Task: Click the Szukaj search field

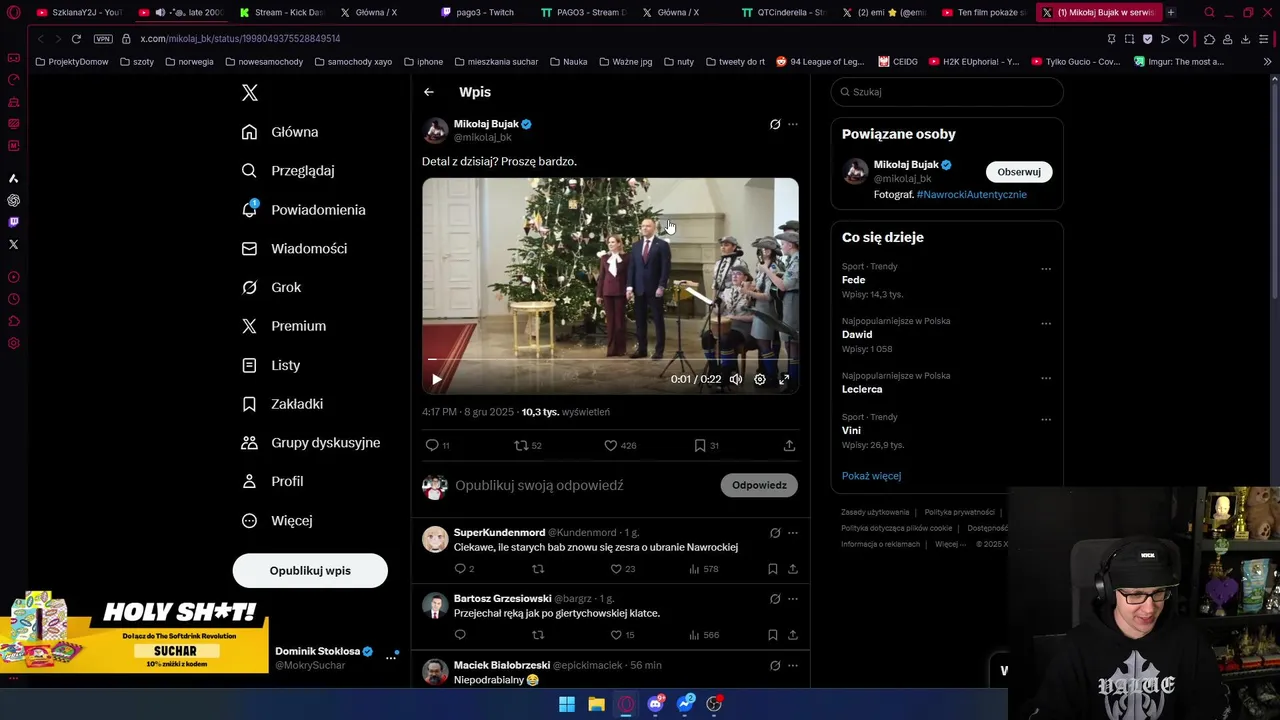Action: click(947, 92)
